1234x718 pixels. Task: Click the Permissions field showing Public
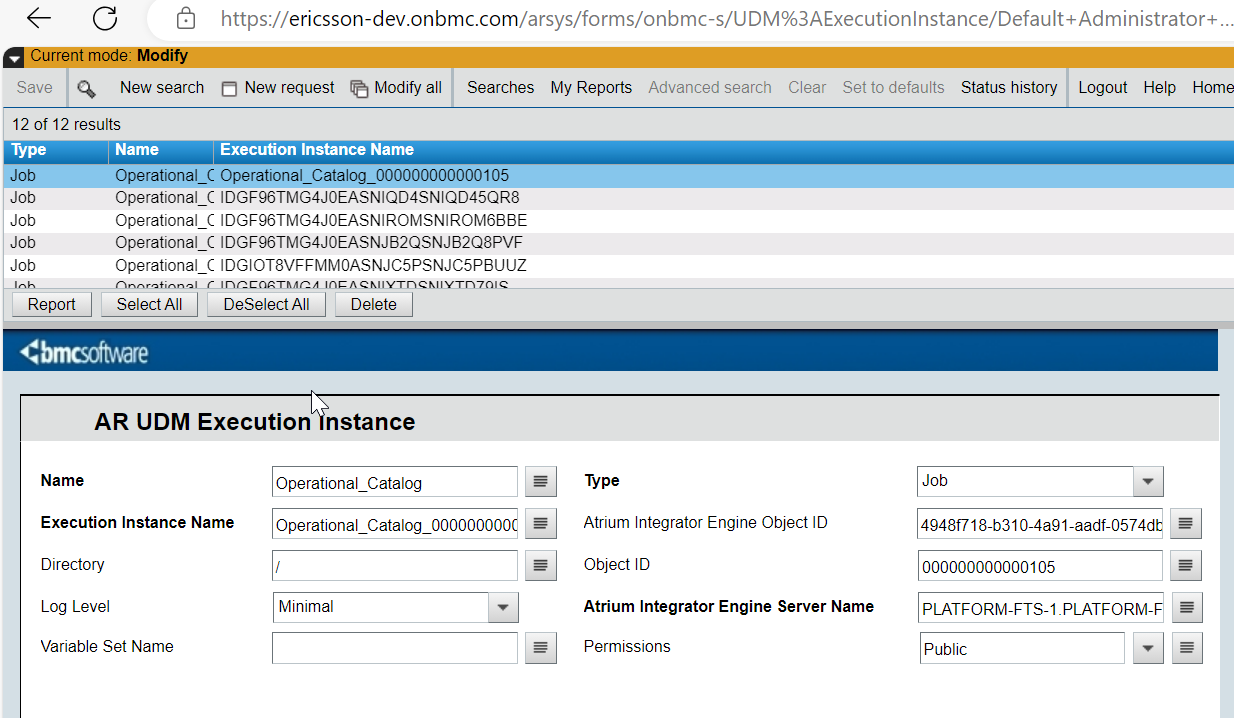1022,648
